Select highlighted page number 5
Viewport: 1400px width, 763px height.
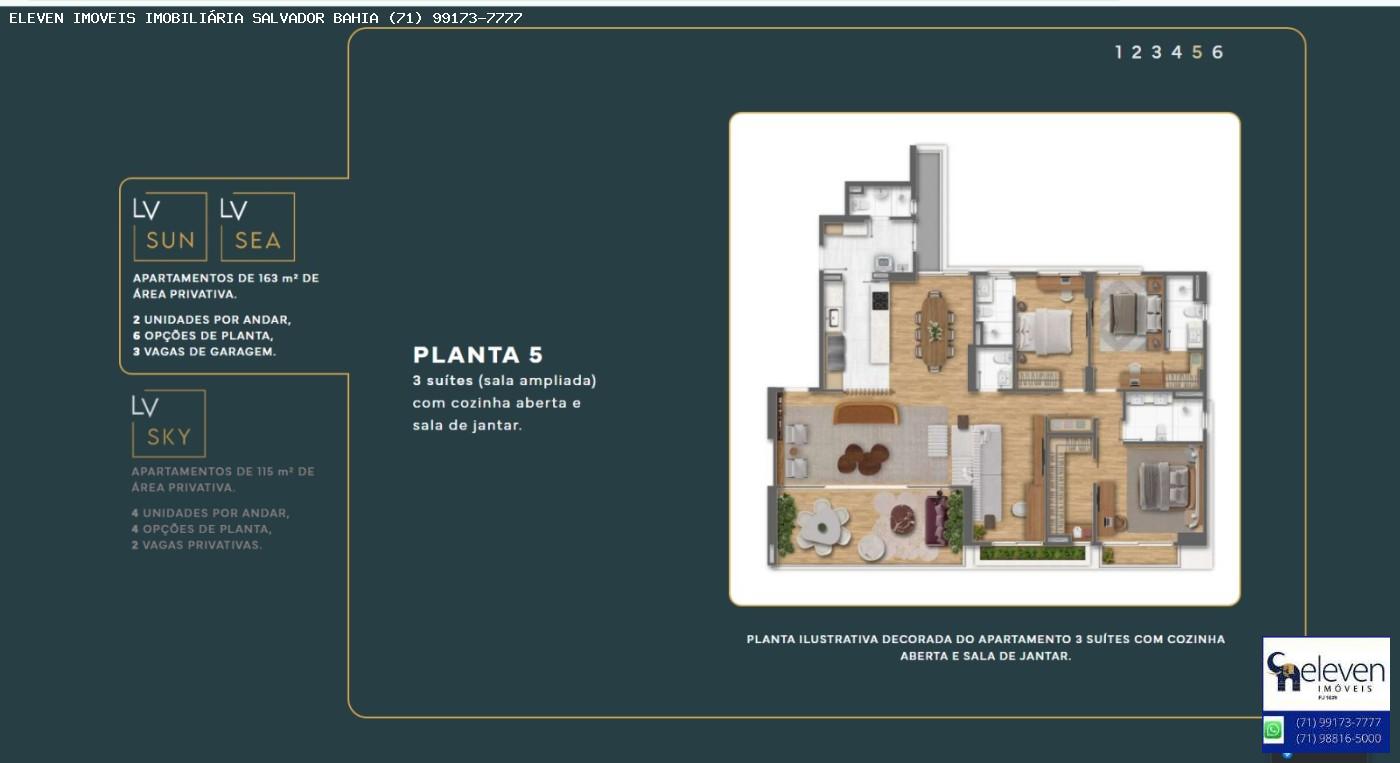point(1197,52)
